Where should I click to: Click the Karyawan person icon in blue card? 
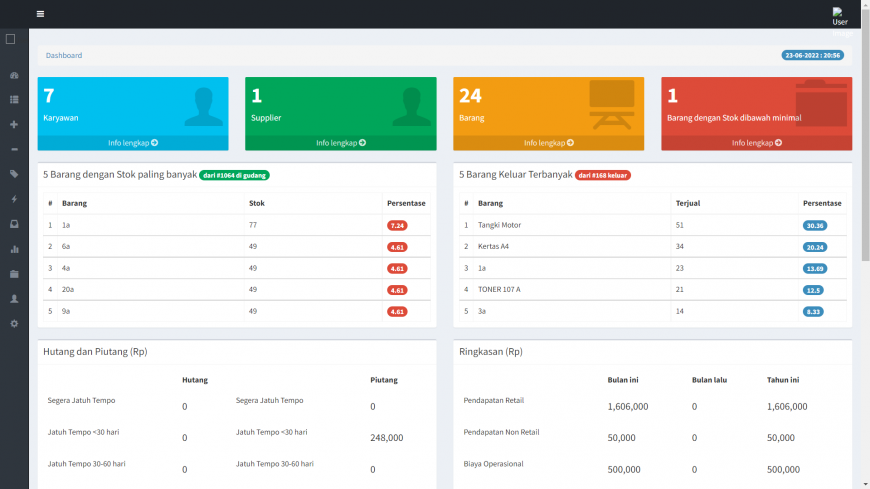(x=203, y=107)
